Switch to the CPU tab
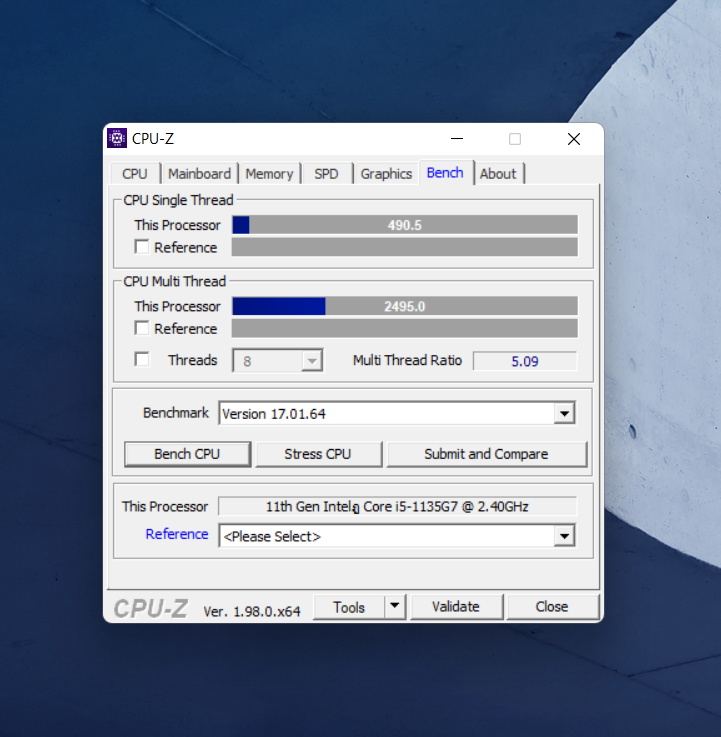Image resolution: width=721 pixels, height=737 pixels. click(x=135, y=174)
